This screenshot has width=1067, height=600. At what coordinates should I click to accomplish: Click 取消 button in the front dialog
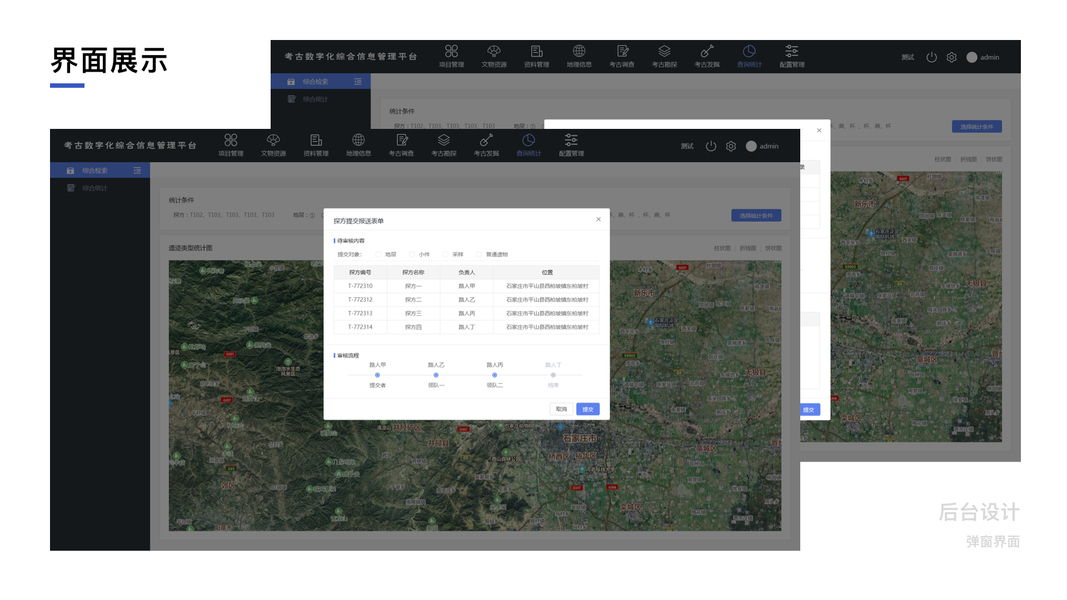pos(561,410)
